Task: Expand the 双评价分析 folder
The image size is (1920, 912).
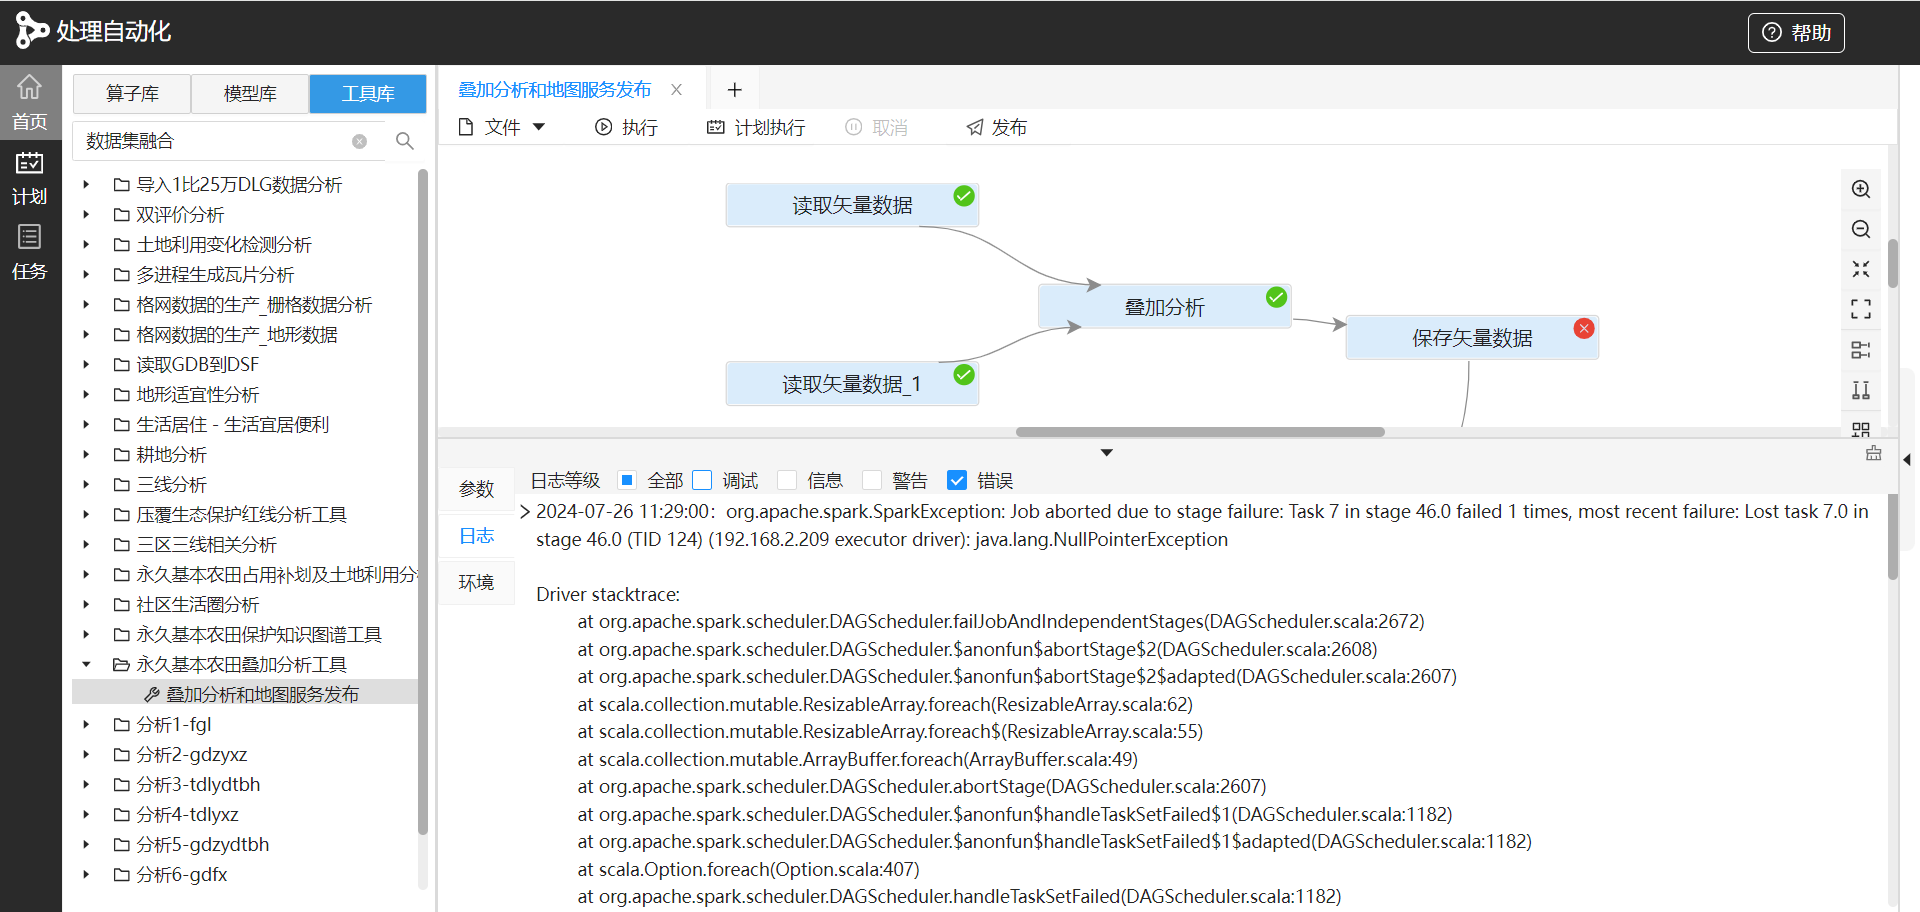Action: click(x=86, y=214)
